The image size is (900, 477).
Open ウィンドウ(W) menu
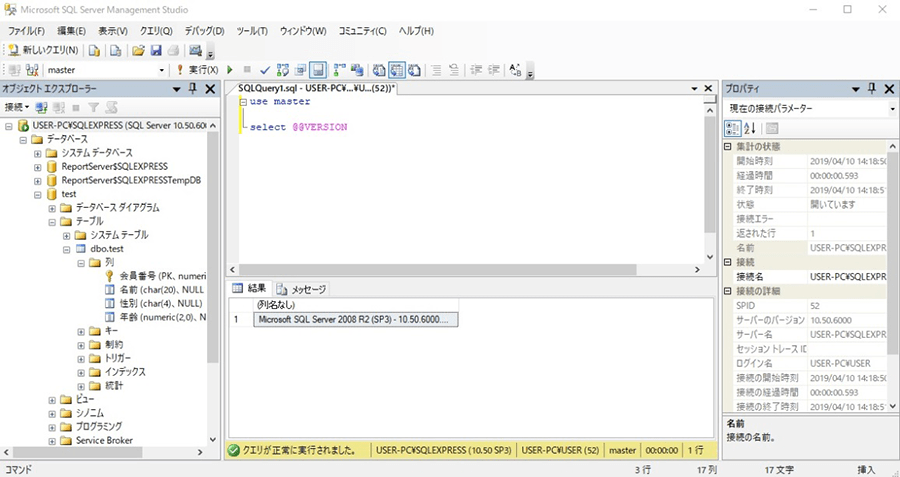[303, 31]
